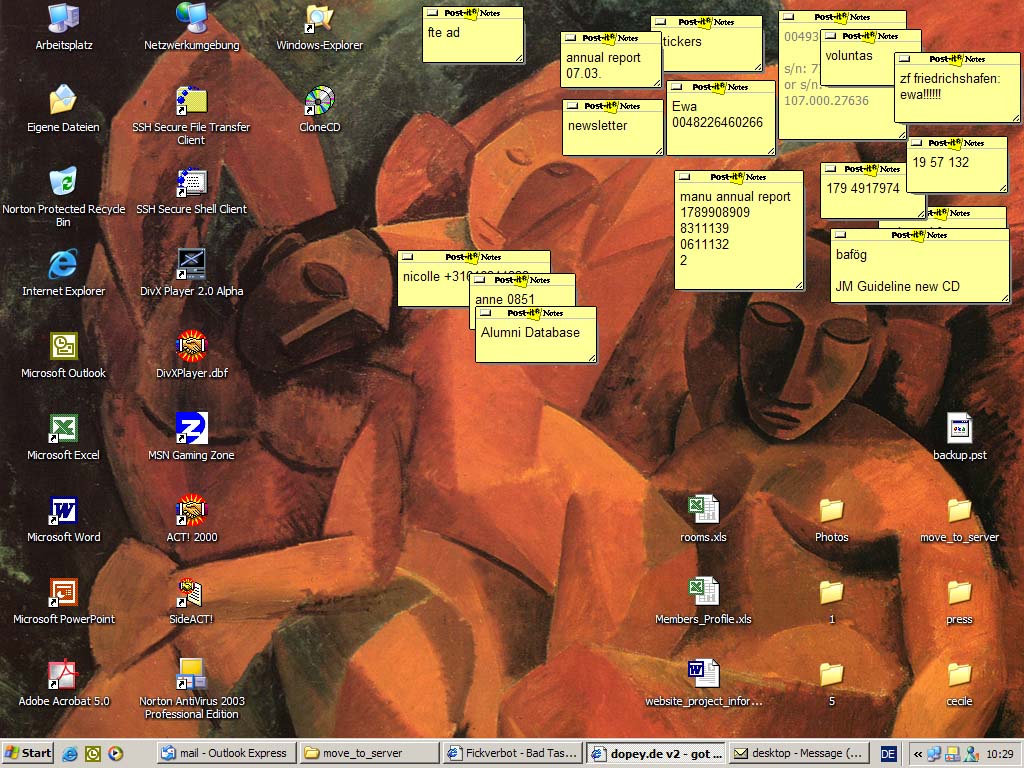
Task: Launch Windows Media Player from quick launch
Action: (116, 754)
